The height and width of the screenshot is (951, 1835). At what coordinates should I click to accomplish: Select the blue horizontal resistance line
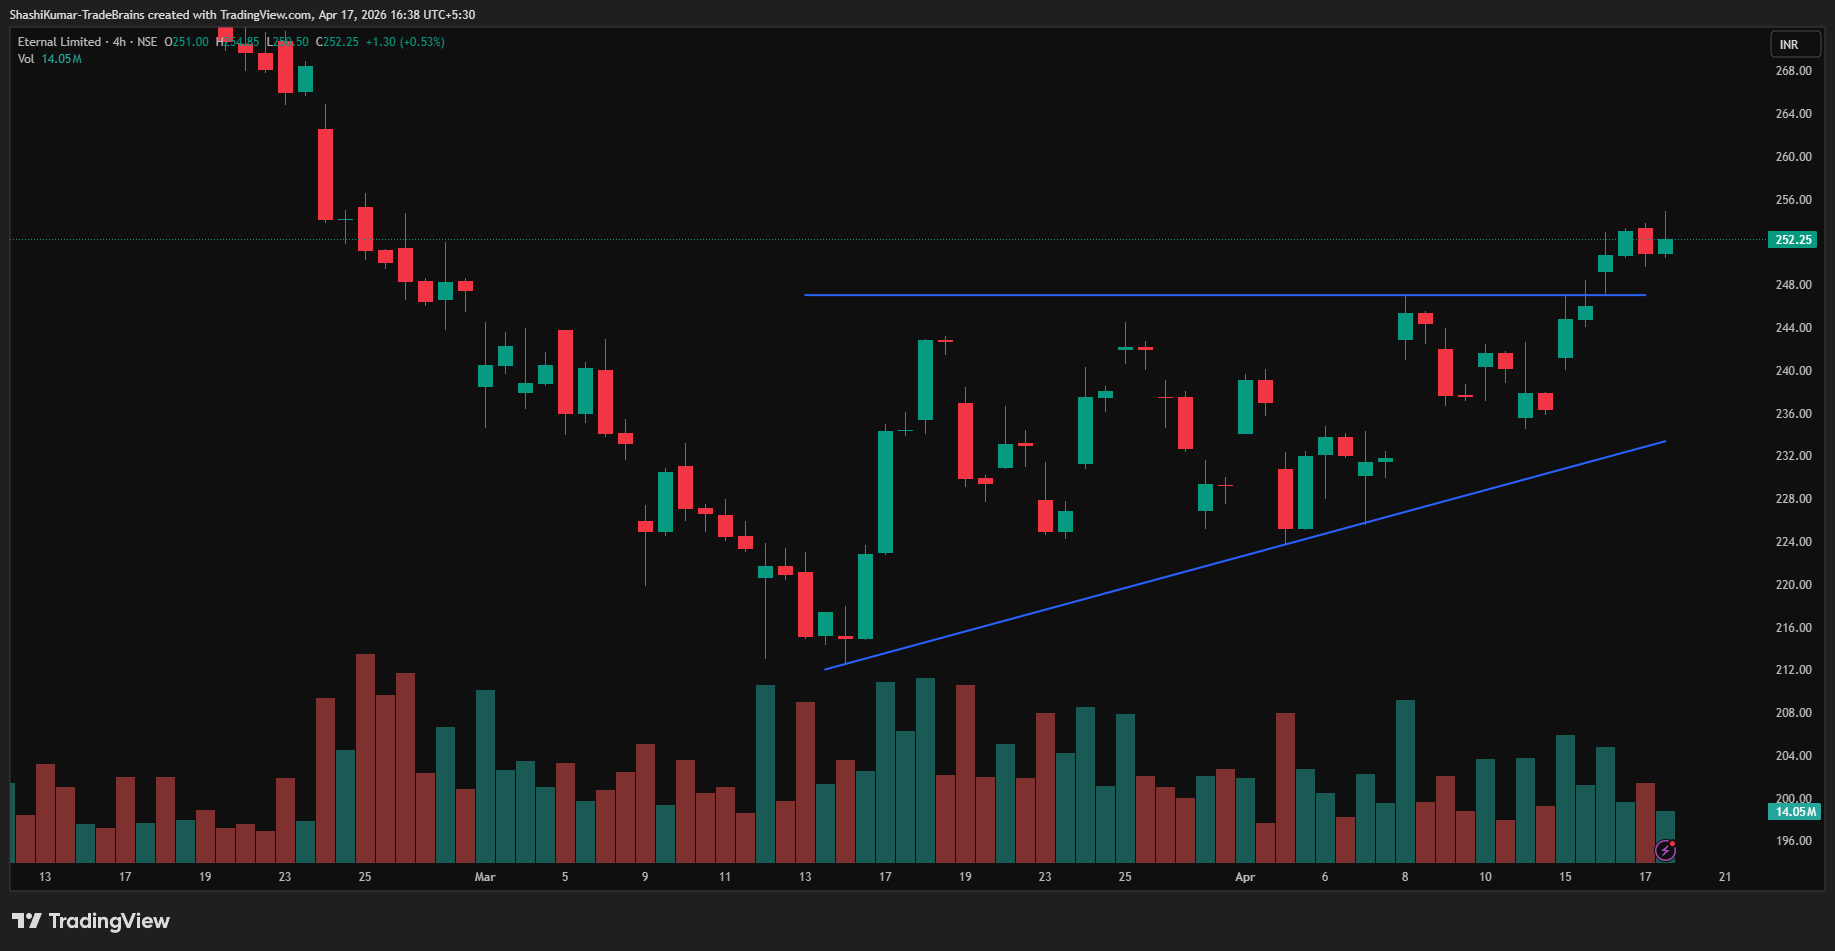coord(1100,295)
